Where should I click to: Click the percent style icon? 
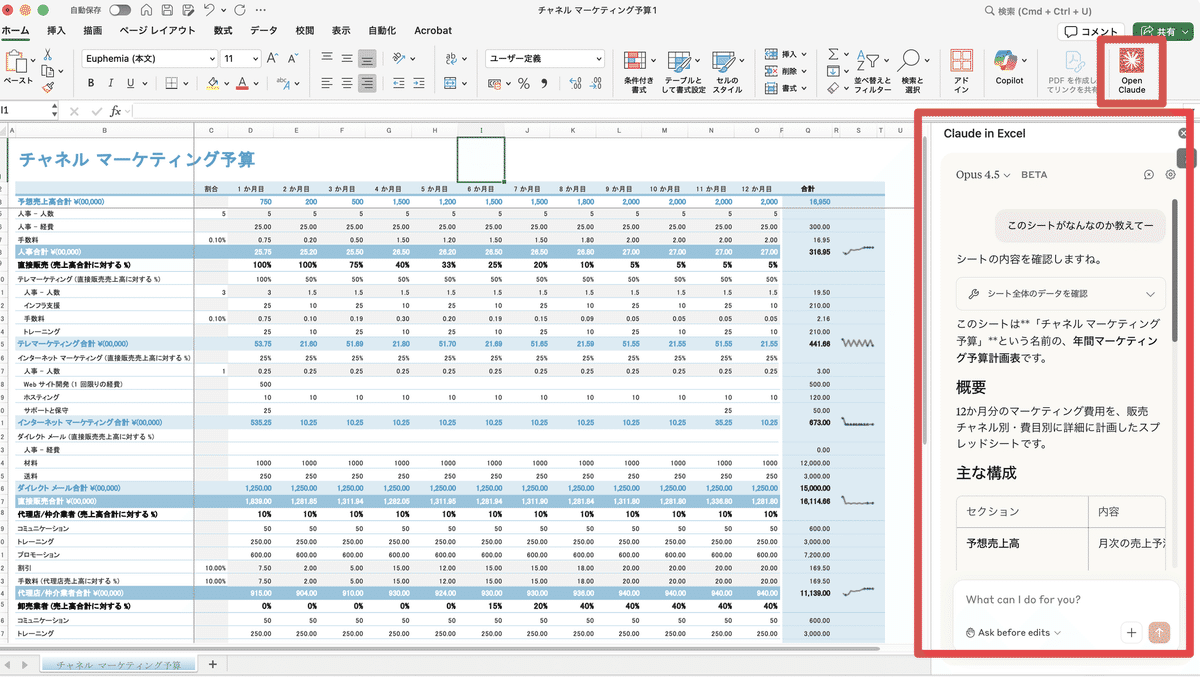(523, 84)
